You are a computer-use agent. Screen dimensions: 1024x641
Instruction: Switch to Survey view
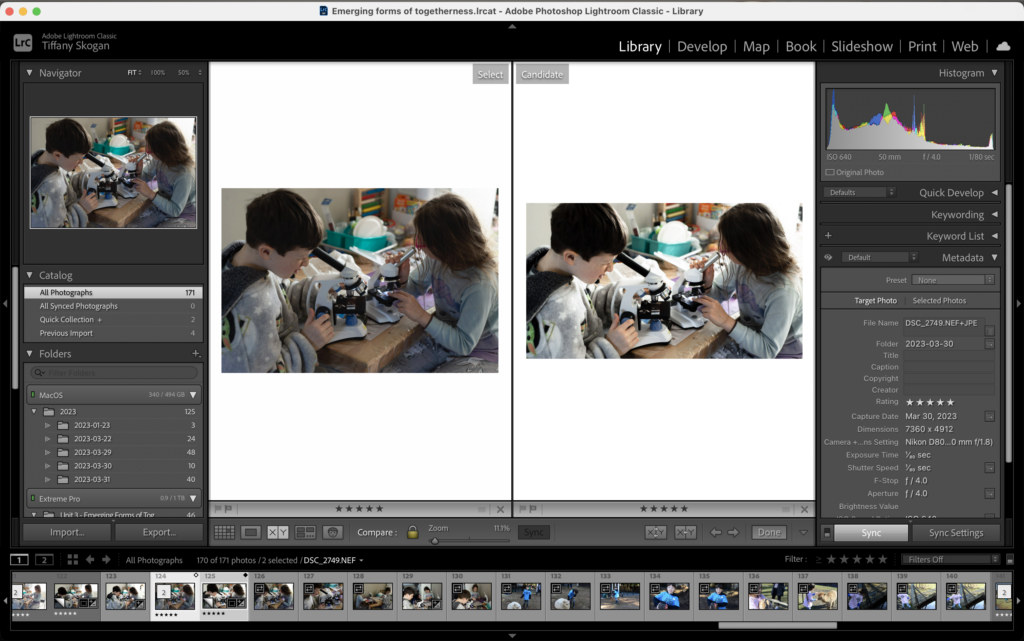pos(305,533)
